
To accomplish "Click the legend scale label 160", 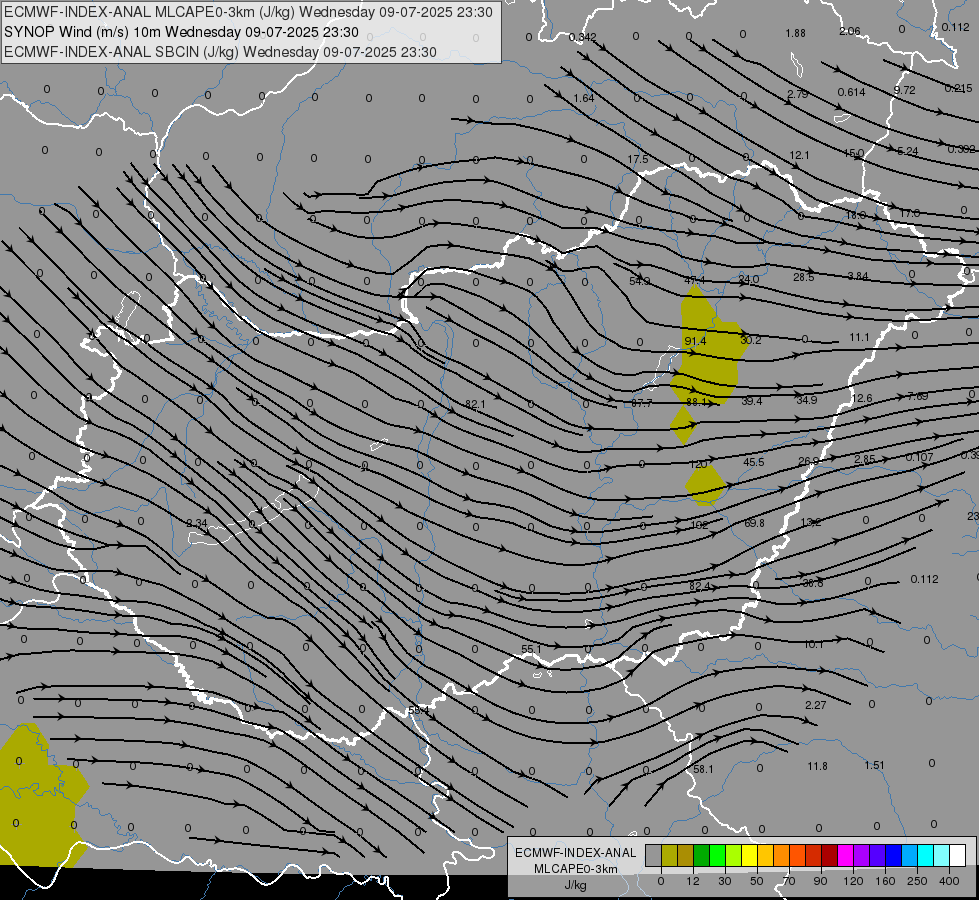I will click(x=885, y=881).
